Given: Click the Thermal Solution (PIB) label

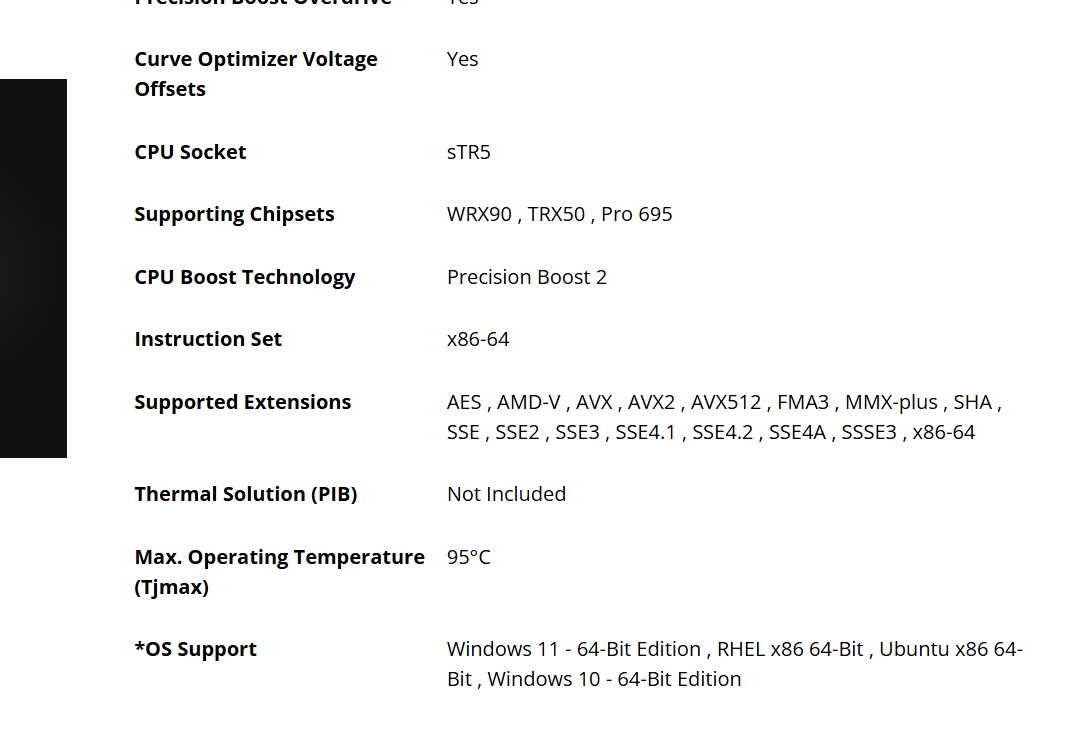Looking at the screenshot, I should click(245, 494).
